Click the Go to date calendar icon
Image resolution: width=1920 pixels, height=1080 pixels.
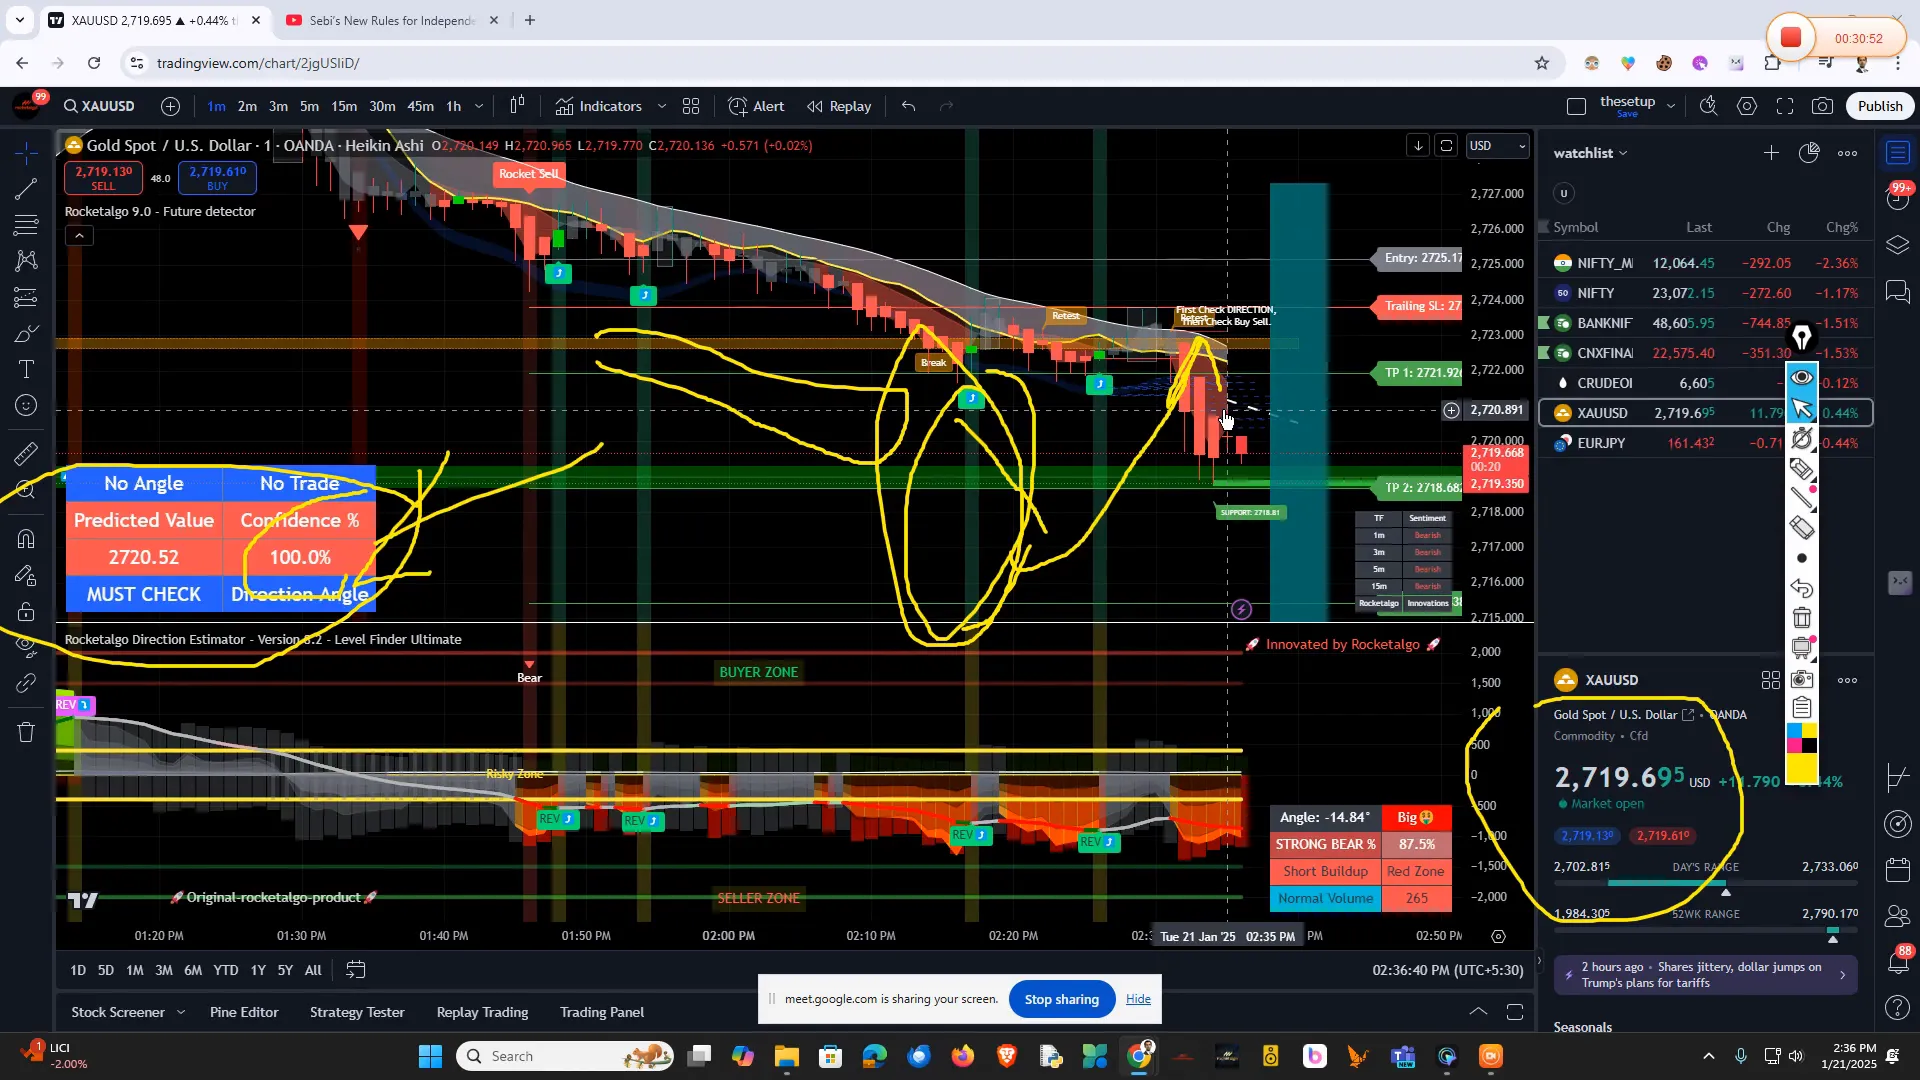[355, 970]
